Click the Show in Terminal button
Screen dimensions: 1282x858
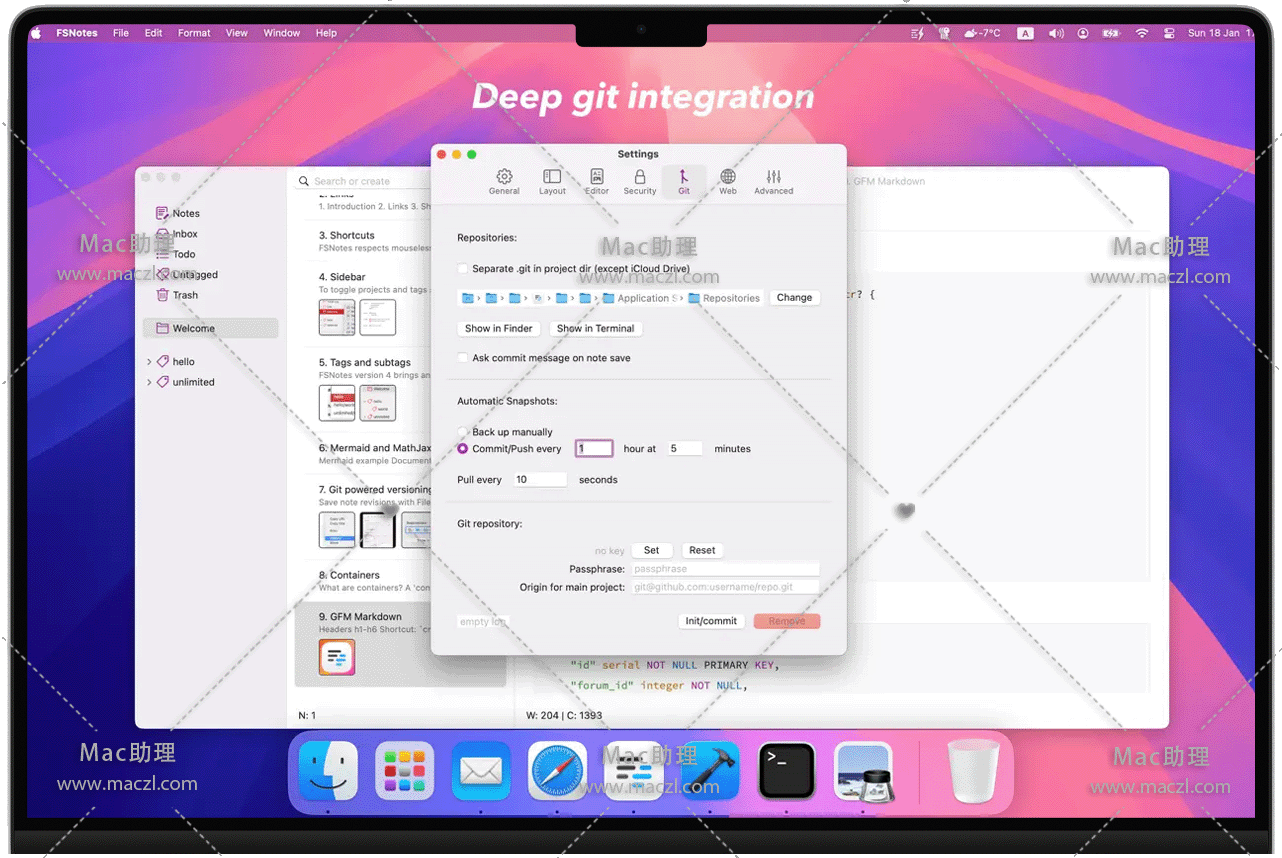pos(596,328)
